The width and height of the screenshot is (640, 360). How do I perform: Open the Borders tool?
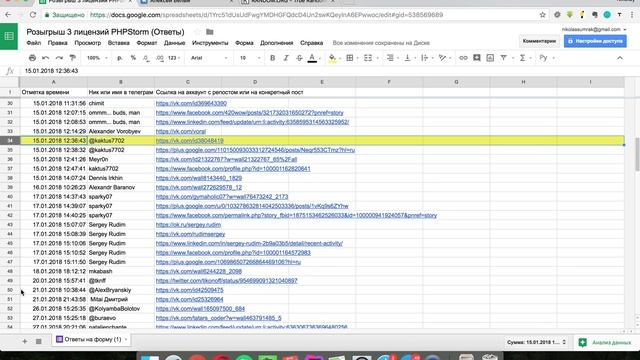pos(350,58)
